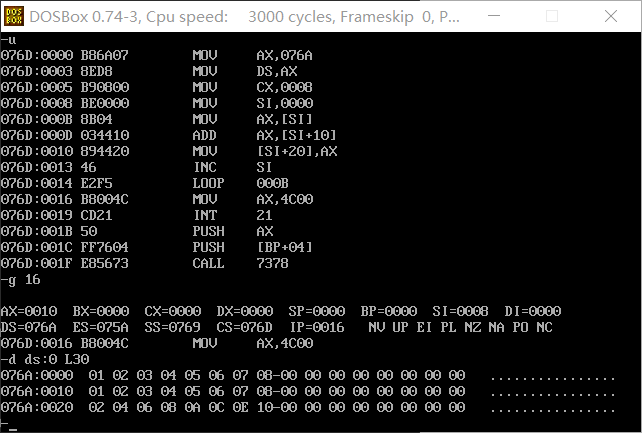Click the ES=075A segment register
Image resolution: width=642 pixels, height=433 pixels.
click(x=101, y=327)
